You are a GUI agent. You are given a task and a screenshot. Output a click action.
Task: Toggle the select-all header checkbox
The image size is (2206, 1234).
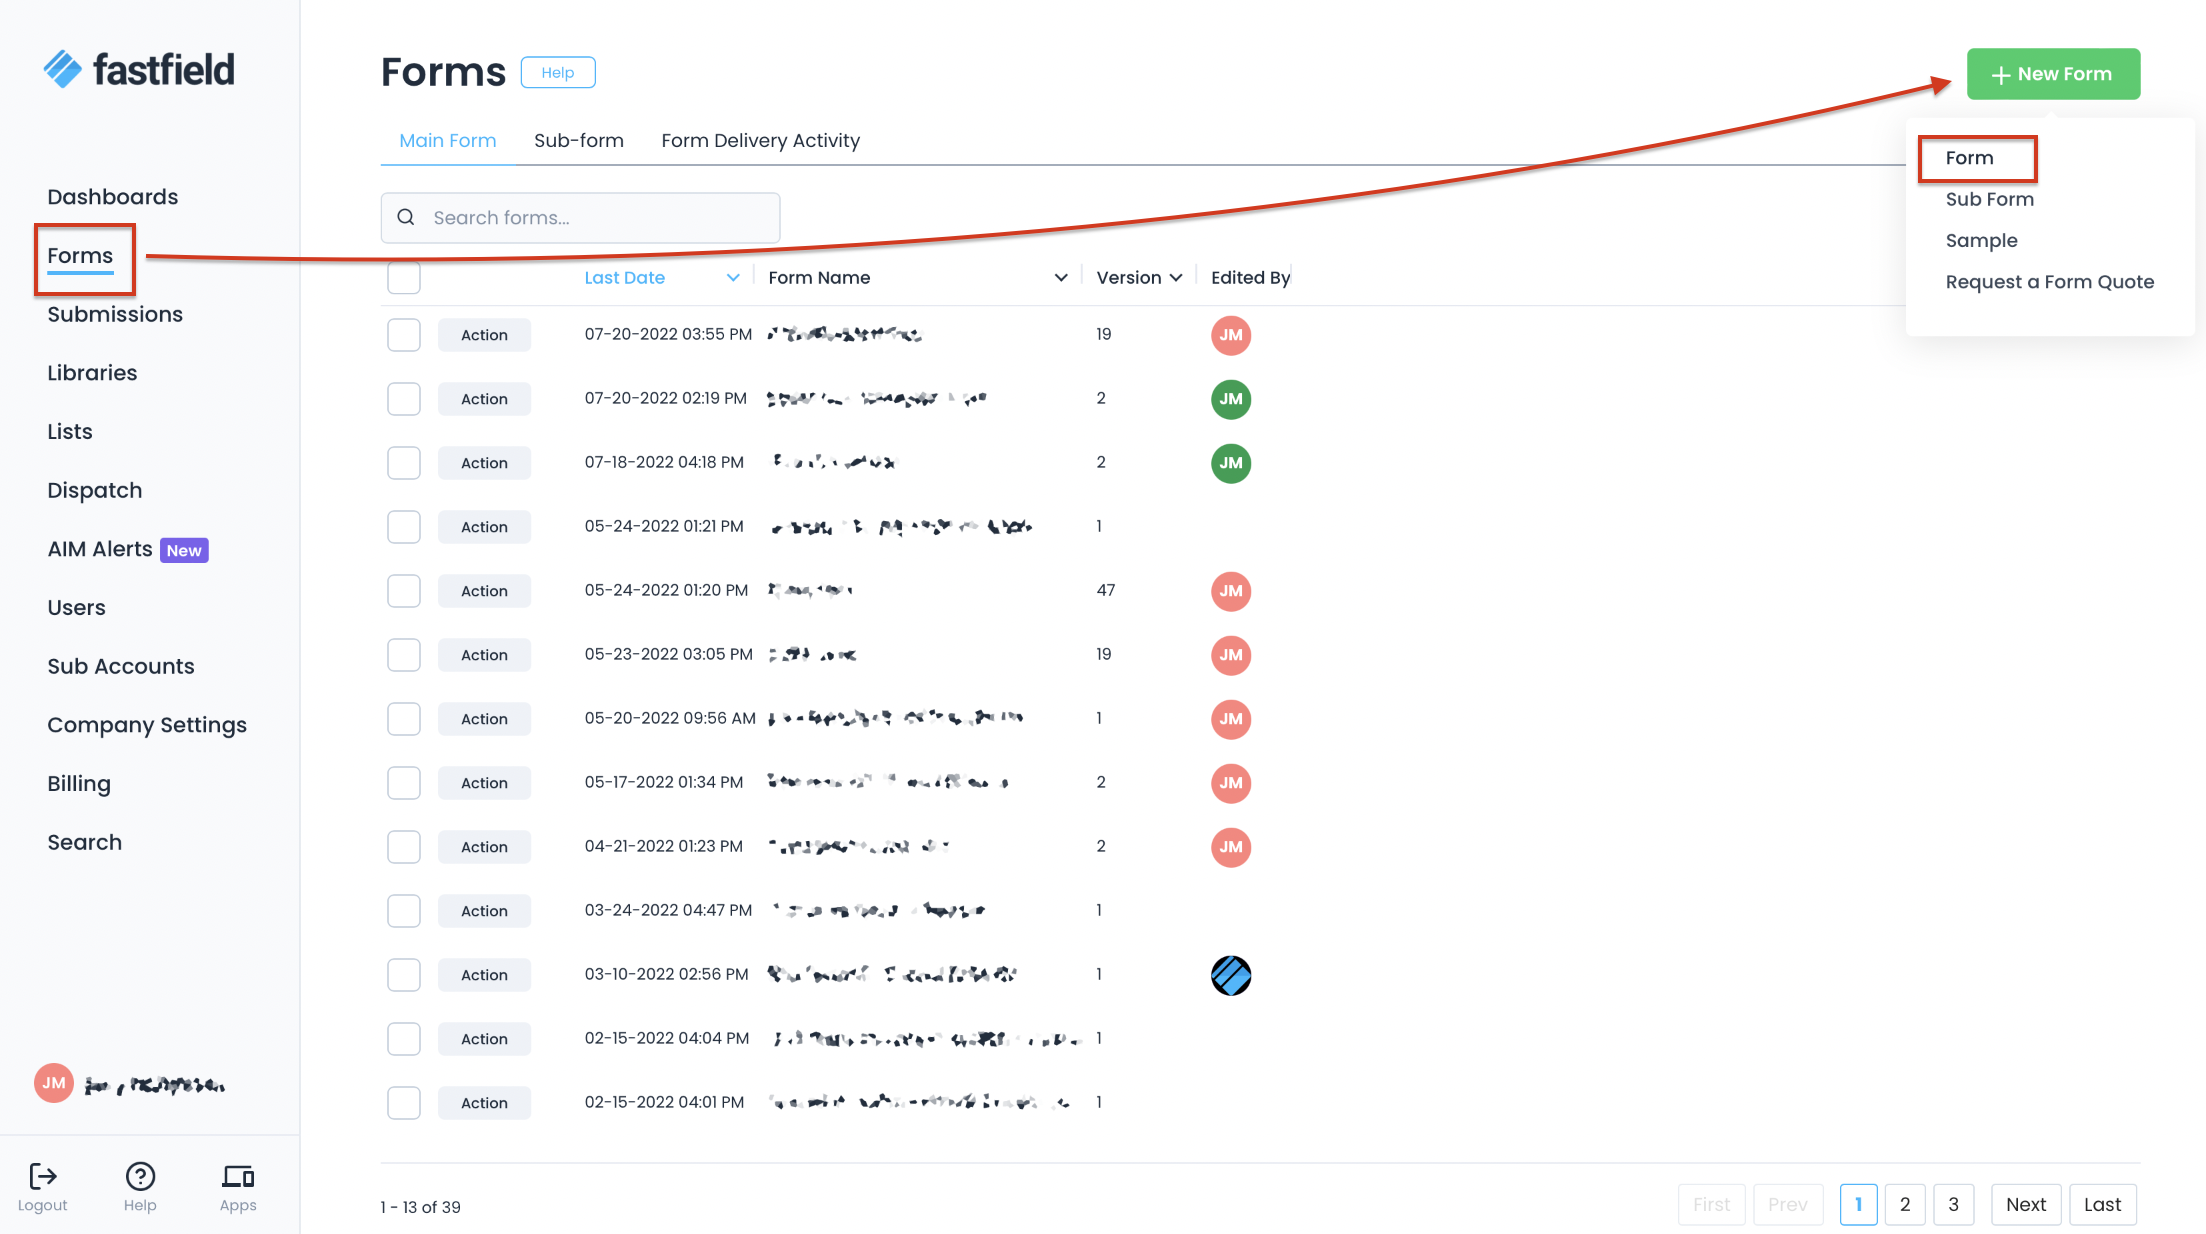[x=403, y=278]
